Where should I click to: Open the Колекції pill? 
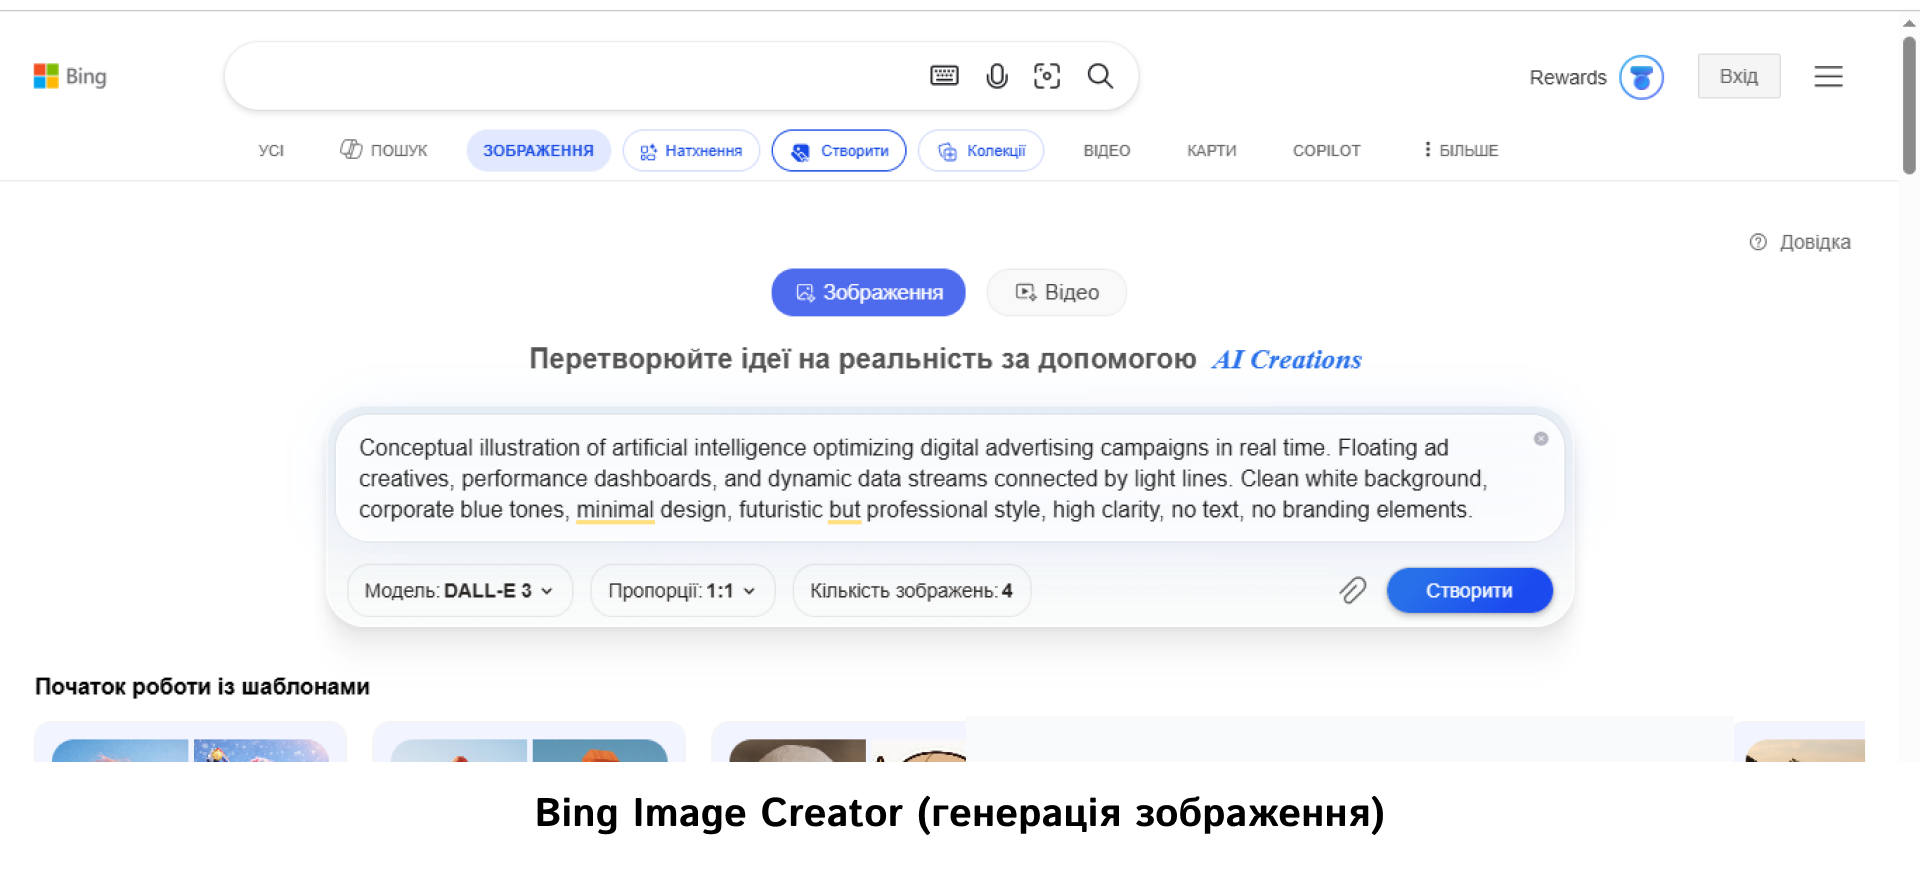(981, 150)
